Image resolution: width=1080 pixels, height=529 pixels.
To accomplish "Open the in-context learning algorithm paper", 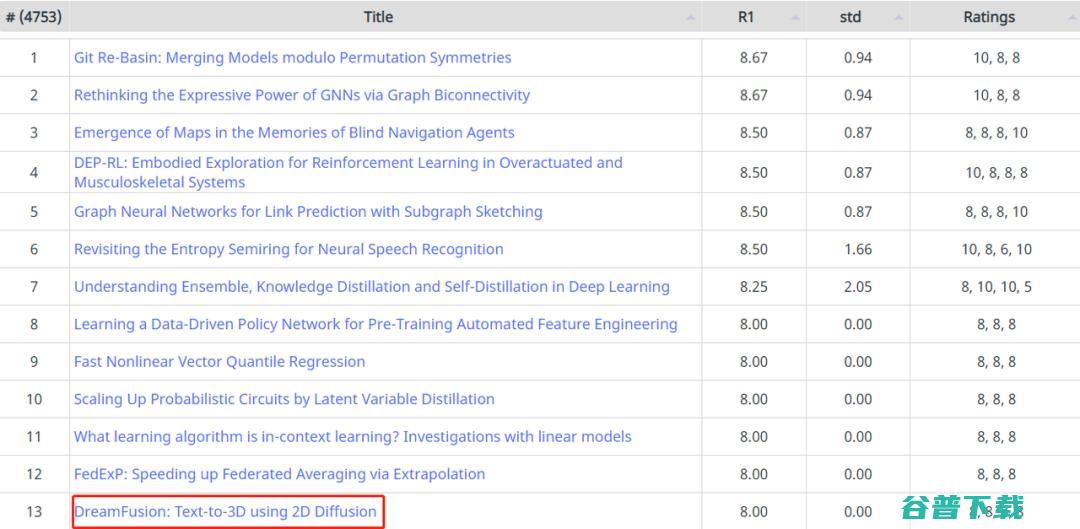I will [x=352, y=436].
